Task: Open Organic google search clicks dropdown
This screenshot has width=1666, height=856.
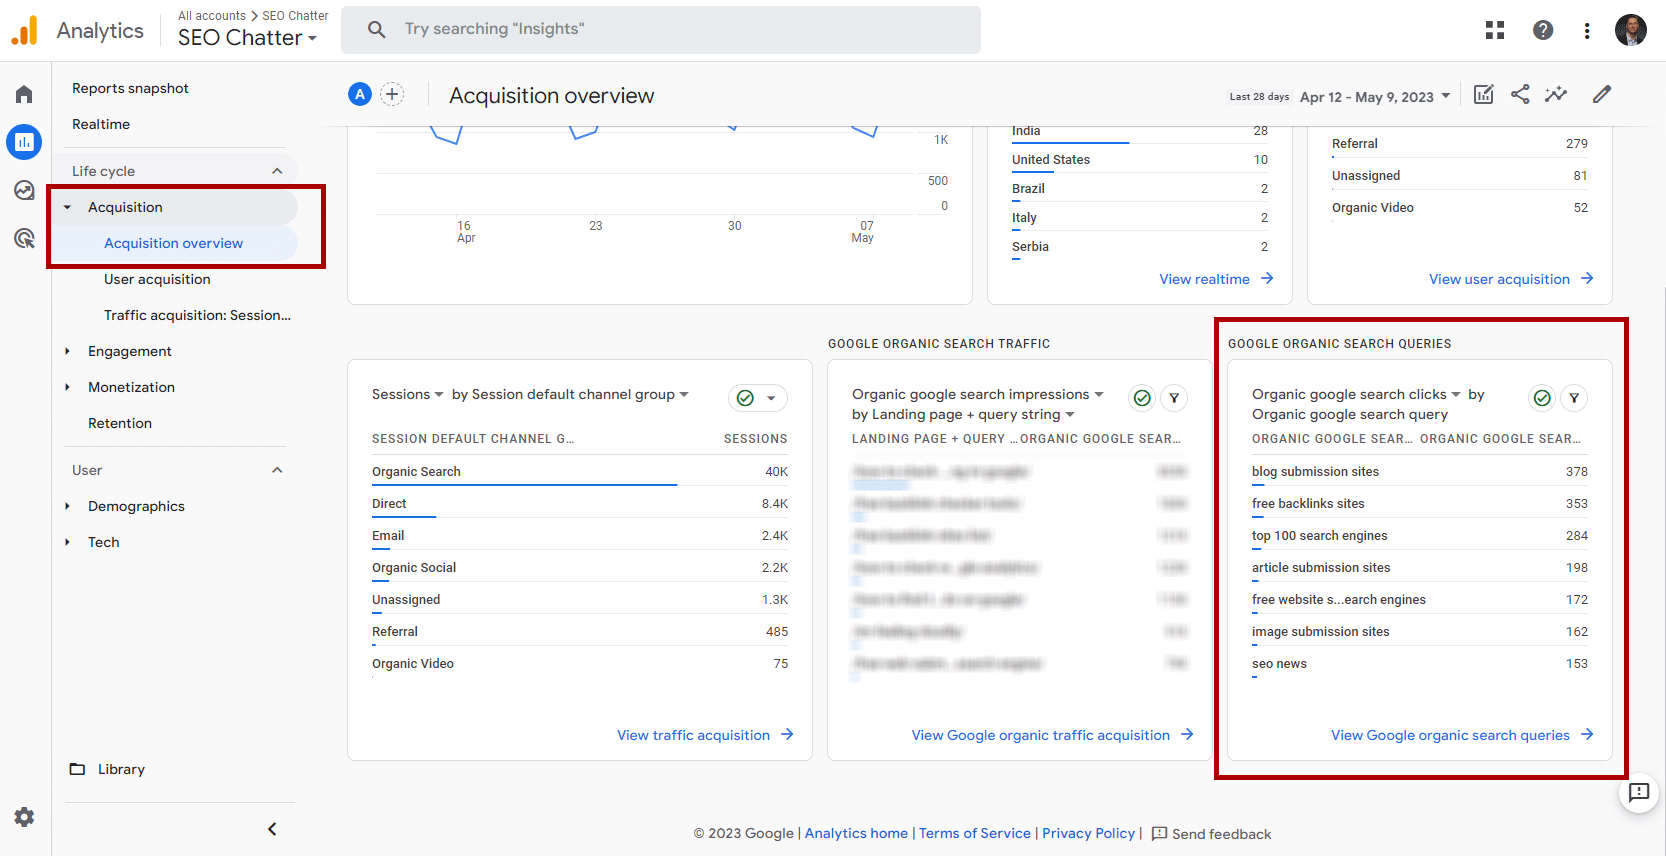Action: (x=1356, y=394)
